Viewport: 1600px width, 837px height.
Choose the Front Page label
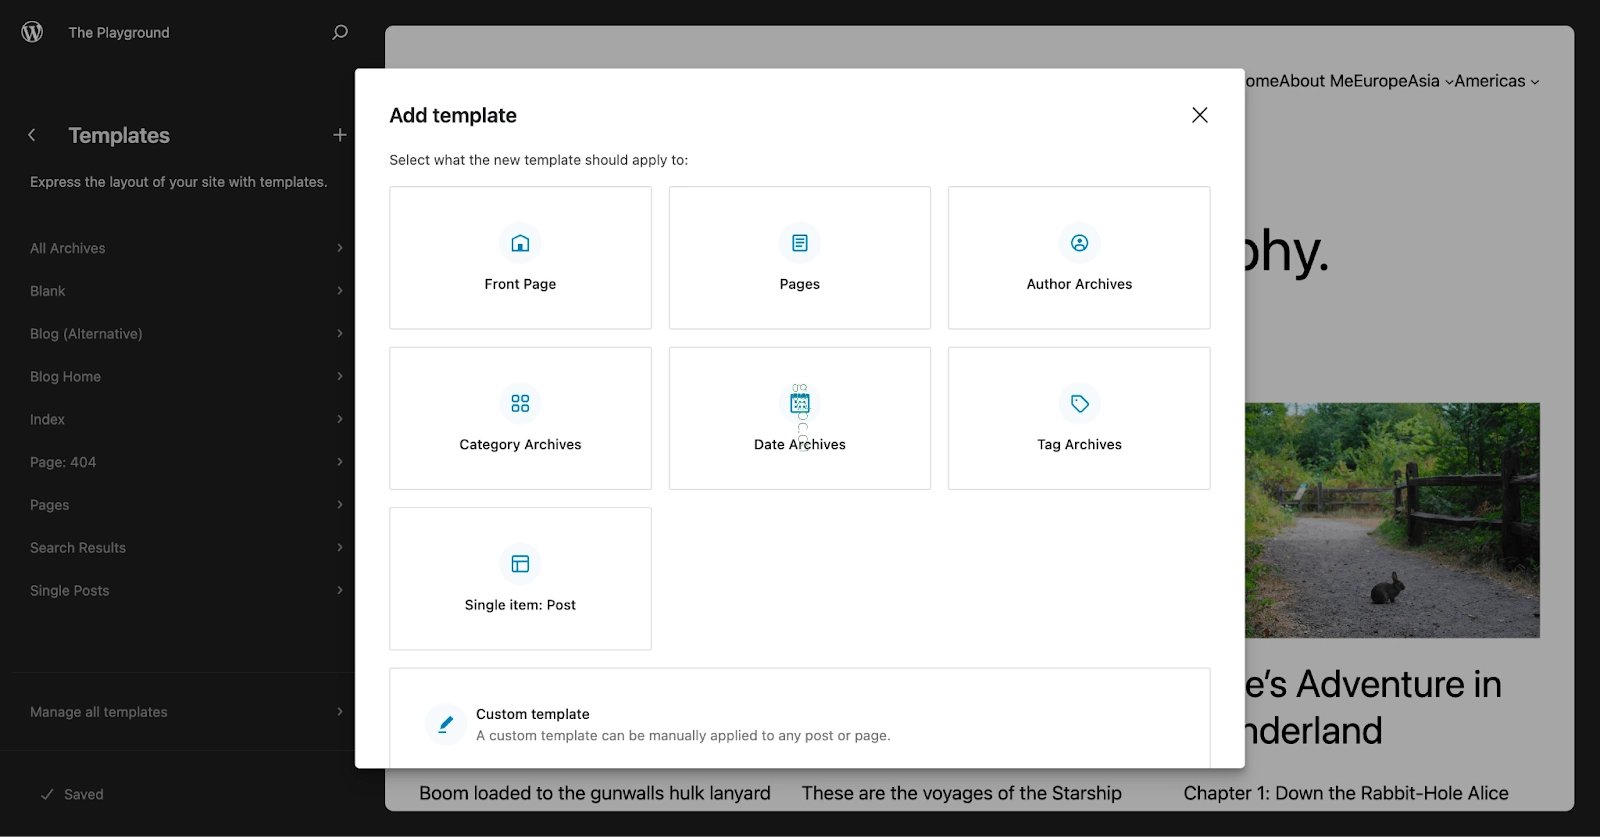click(520, 284)
